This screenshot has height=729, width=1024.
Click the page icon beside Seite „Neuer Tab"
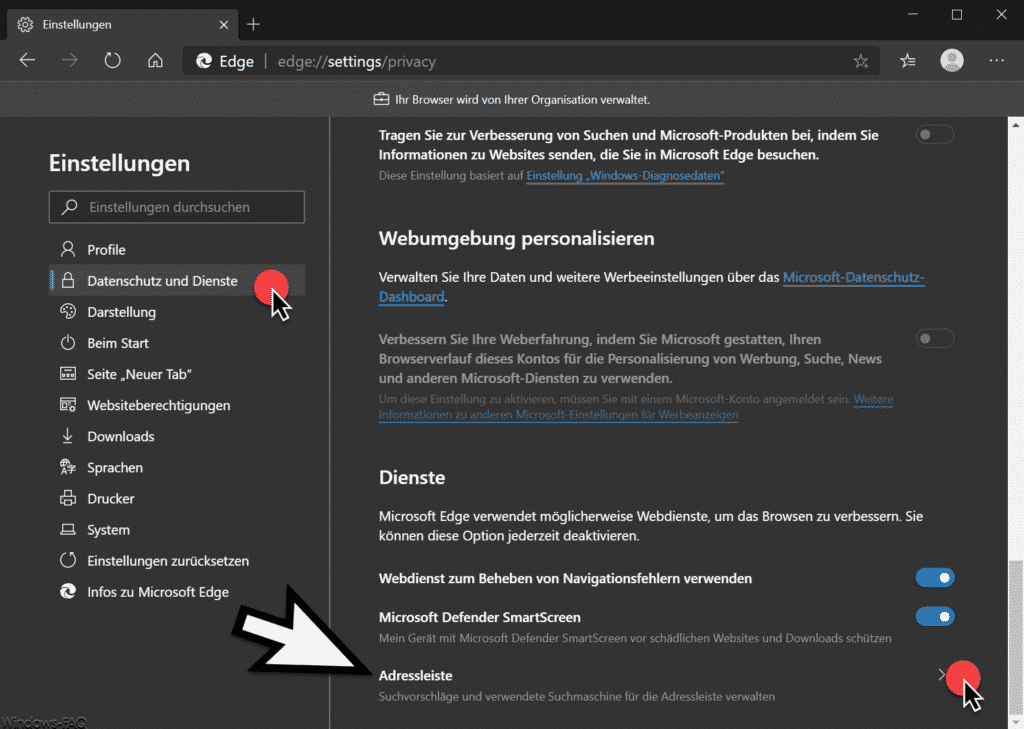coord(68,374)
